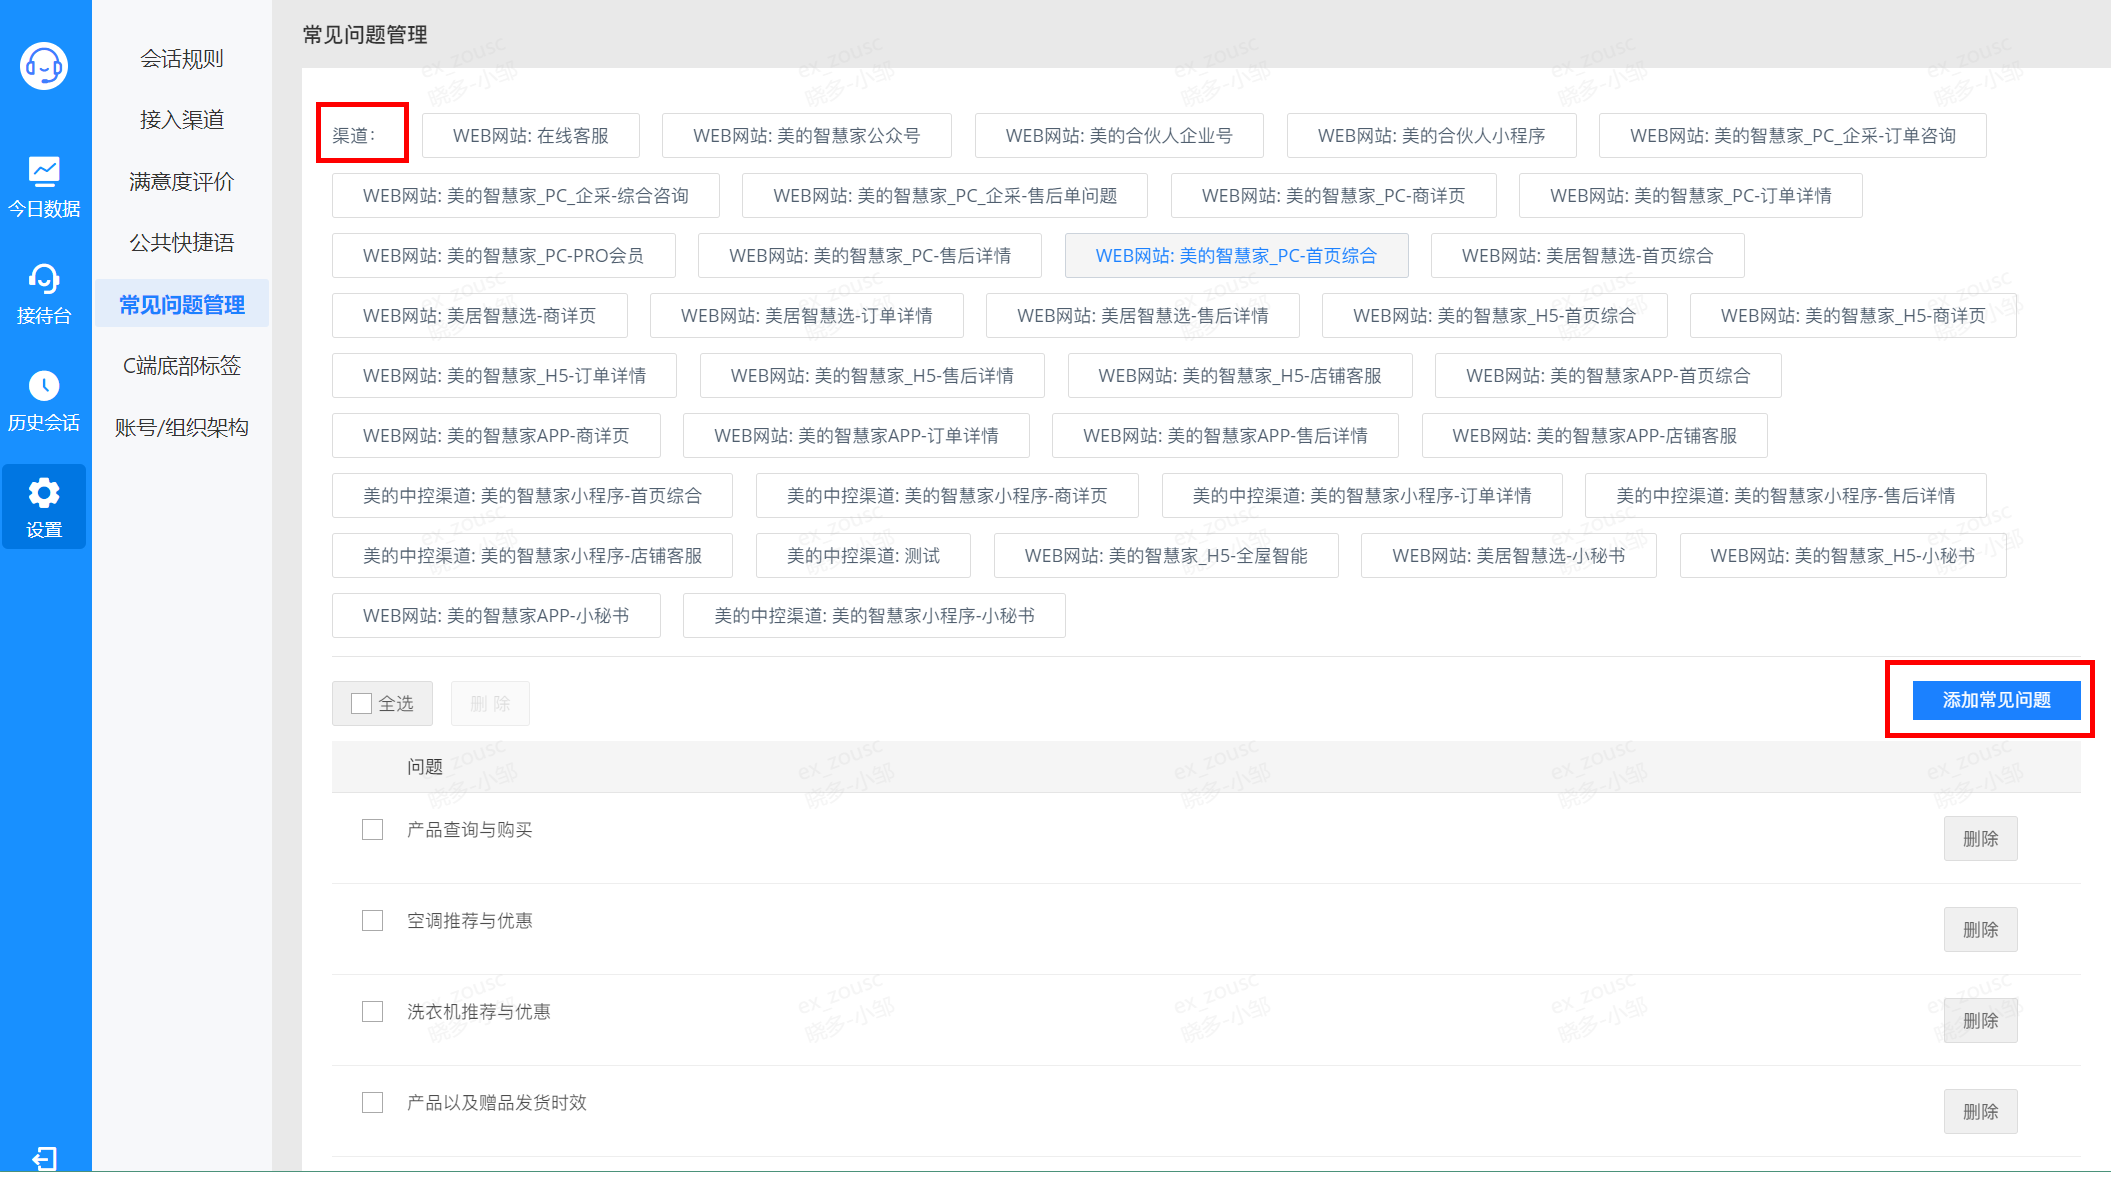
Task: Open the 今日数据 chart icon
Action: pos(44,171)
